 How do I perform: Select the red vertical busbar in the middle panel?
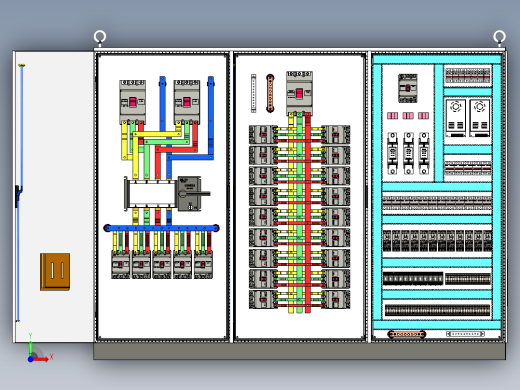(x=308, y=213)
